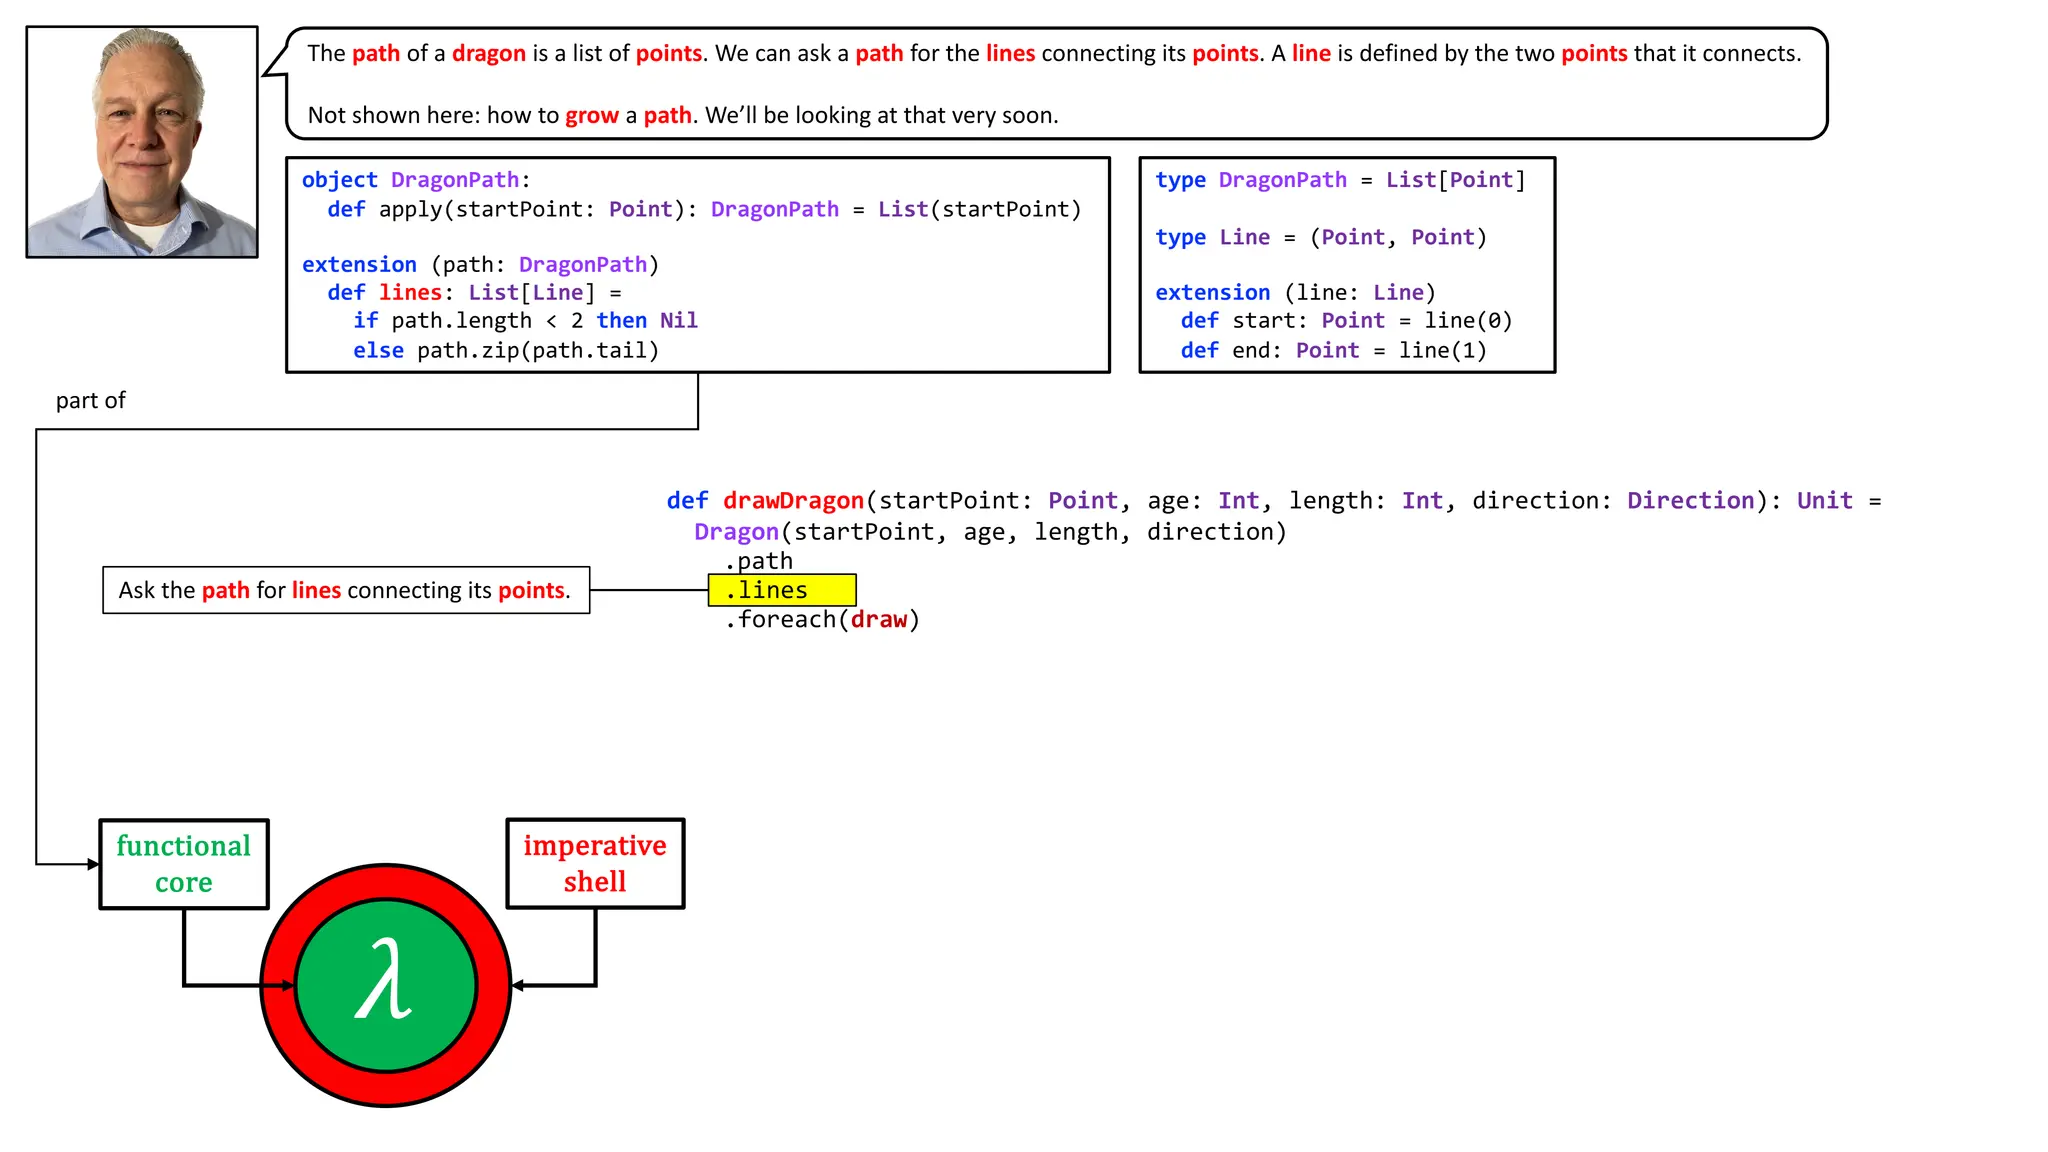Click 'else path.zip(path.tail)' line
Image resolution: width=2048 pixels, height=1152 pixels.
tap(505, 351)
